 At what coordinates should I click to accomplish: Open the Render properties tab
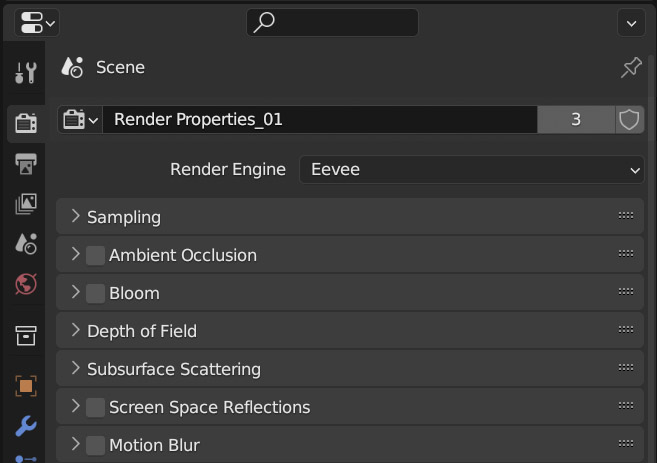[26, 123]
